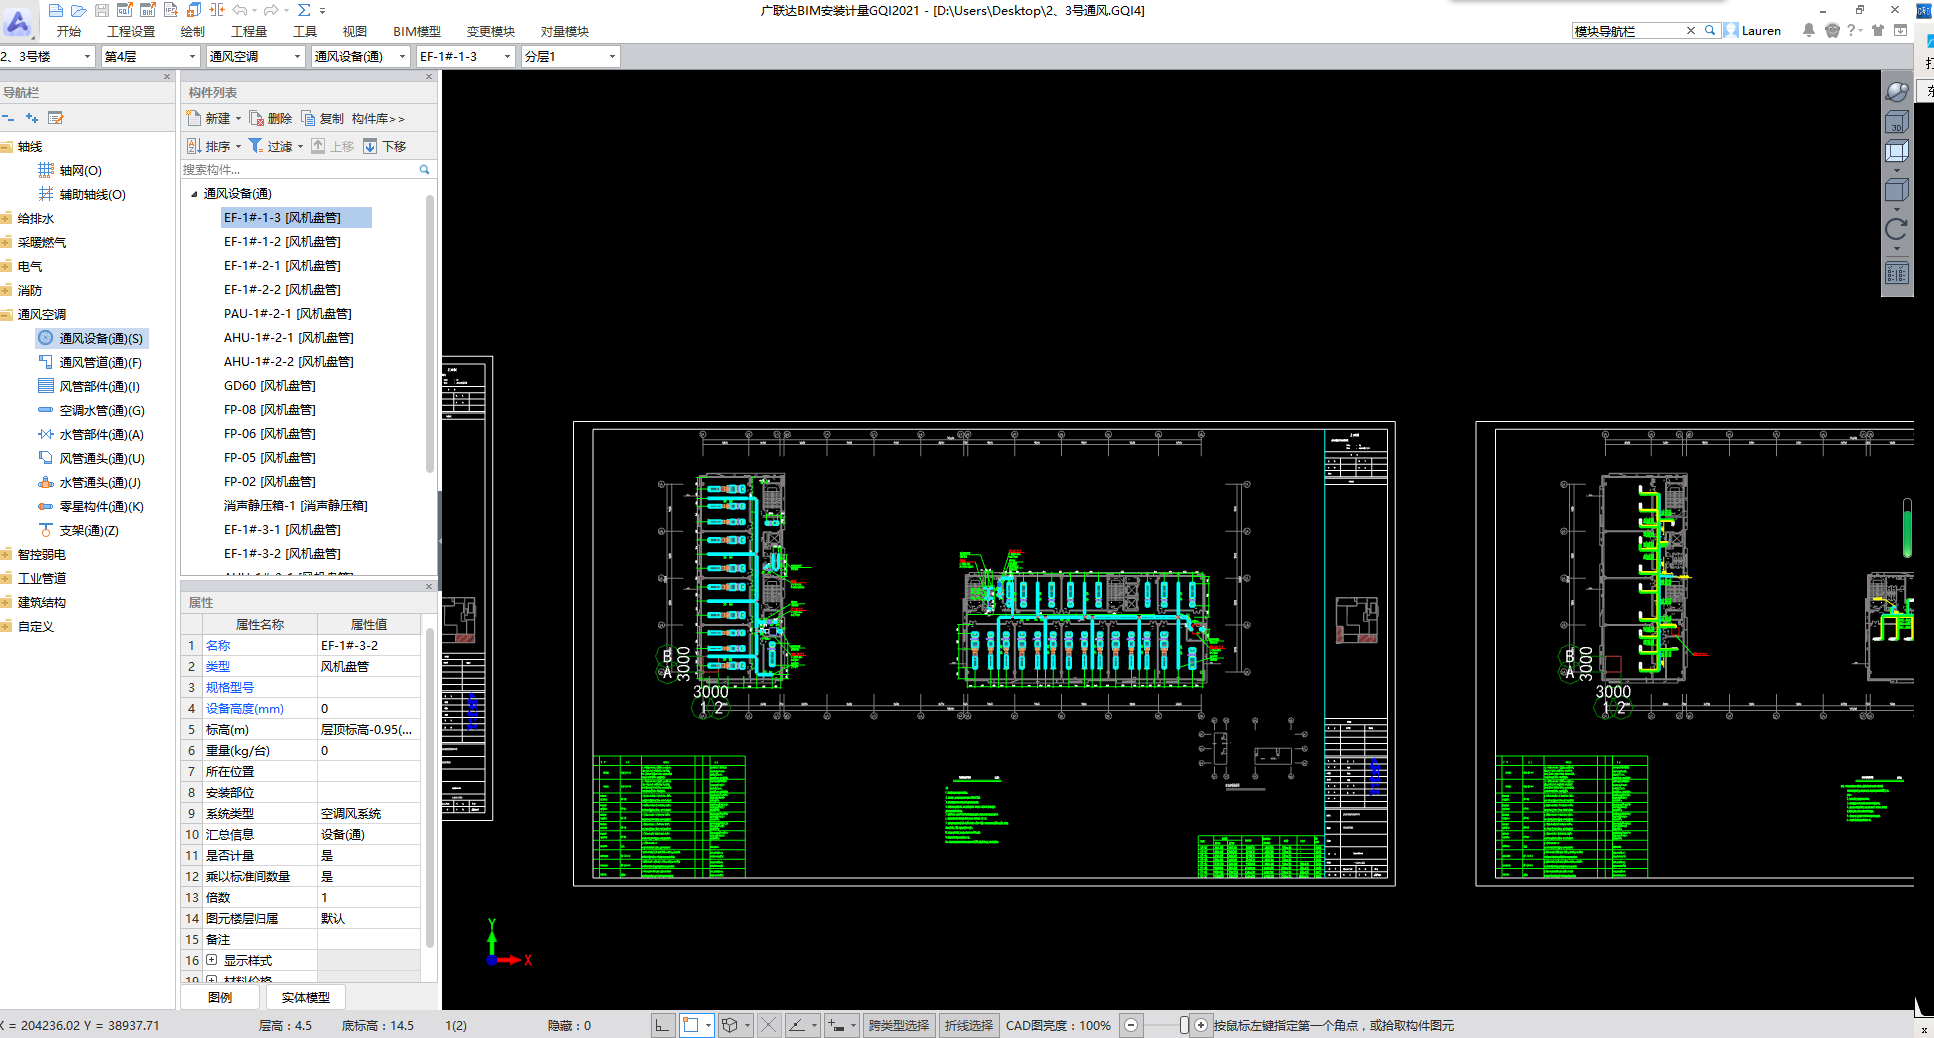Open the floor dropdown showing 第4层
This screenshot has width=1934, height=1038.
[x=150, y=56]
